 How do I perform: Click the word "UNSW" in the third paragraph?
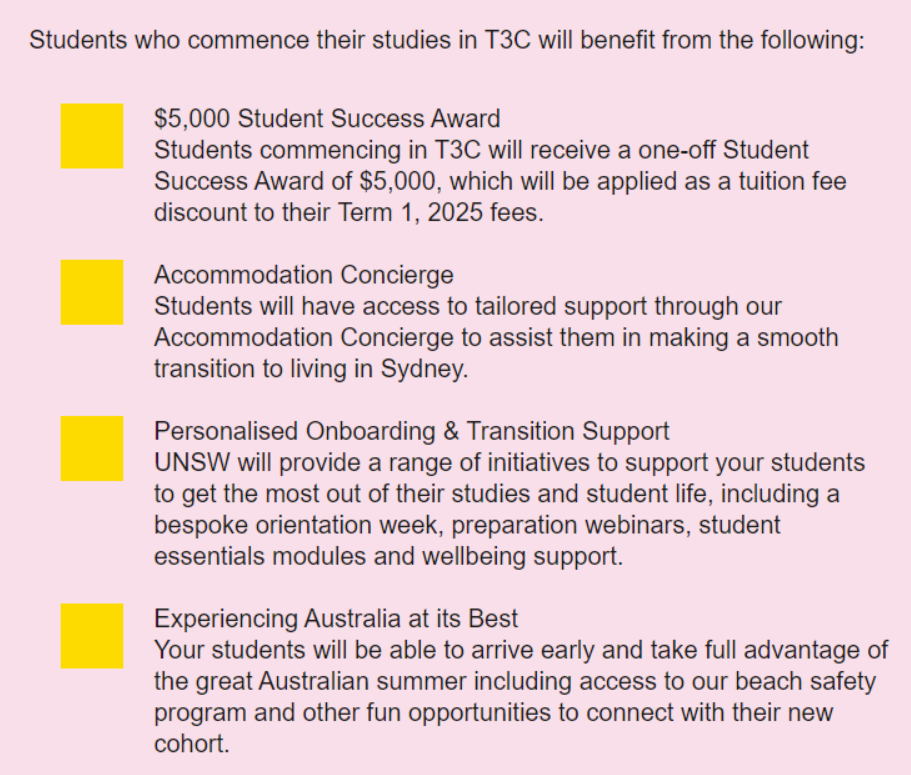coord(184,463)
